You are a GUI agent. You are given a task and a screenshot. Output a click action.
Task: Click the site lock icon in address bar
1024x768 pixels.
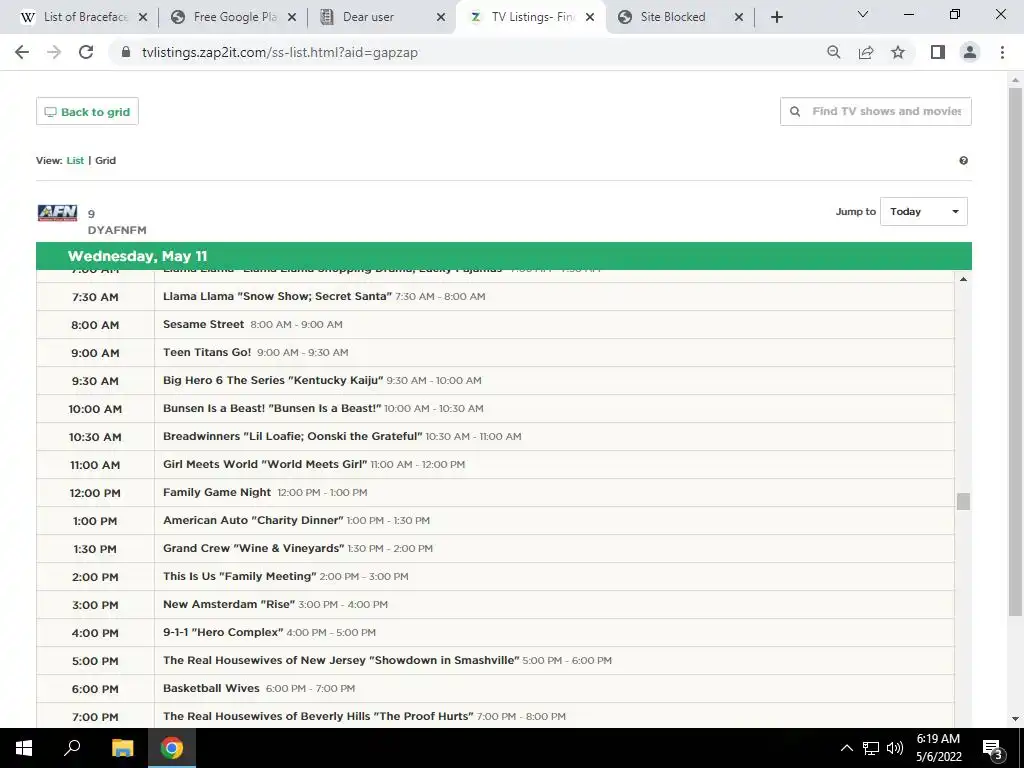[126, 52]
